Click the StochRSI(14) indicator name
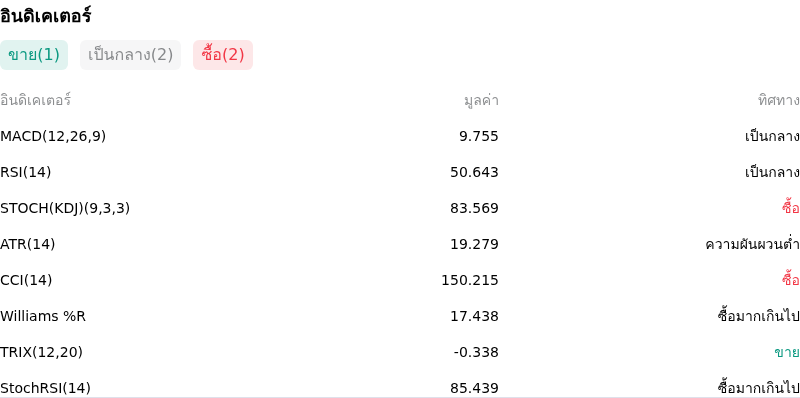Image resolution: width=800 pixels, height=398 pixels. click(45, 388)
